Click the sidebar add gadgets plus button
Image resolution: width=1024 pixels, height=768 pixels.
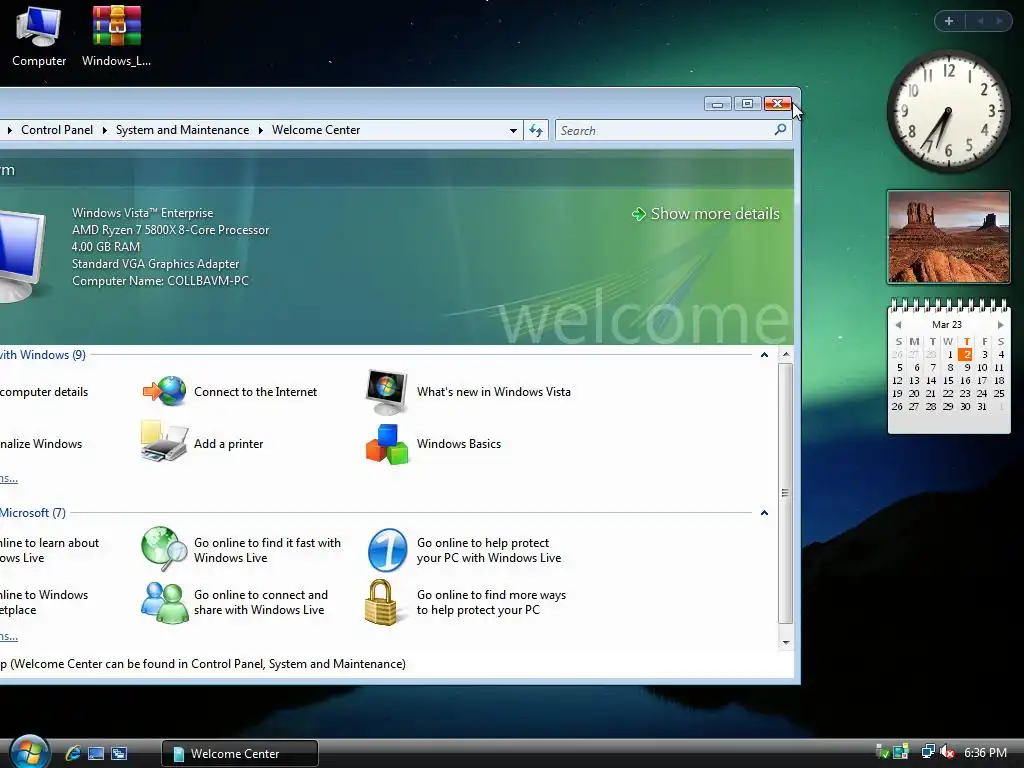(949, 21)
